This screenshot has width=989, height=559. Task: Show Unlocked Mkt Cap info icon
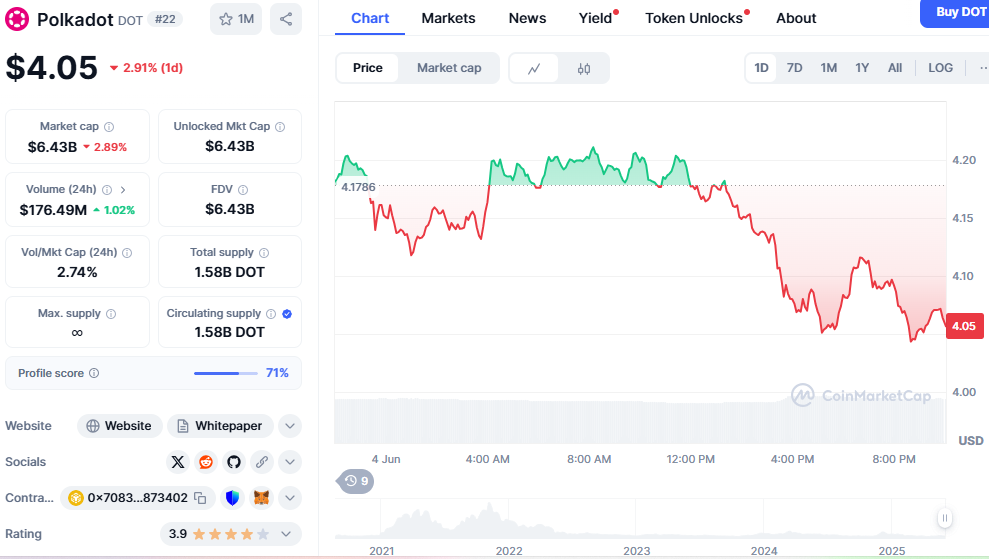280,127
